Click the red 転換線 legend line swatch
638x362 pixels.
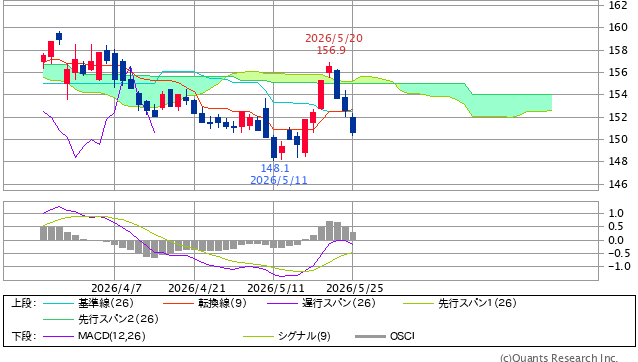[x=178, y=303]
